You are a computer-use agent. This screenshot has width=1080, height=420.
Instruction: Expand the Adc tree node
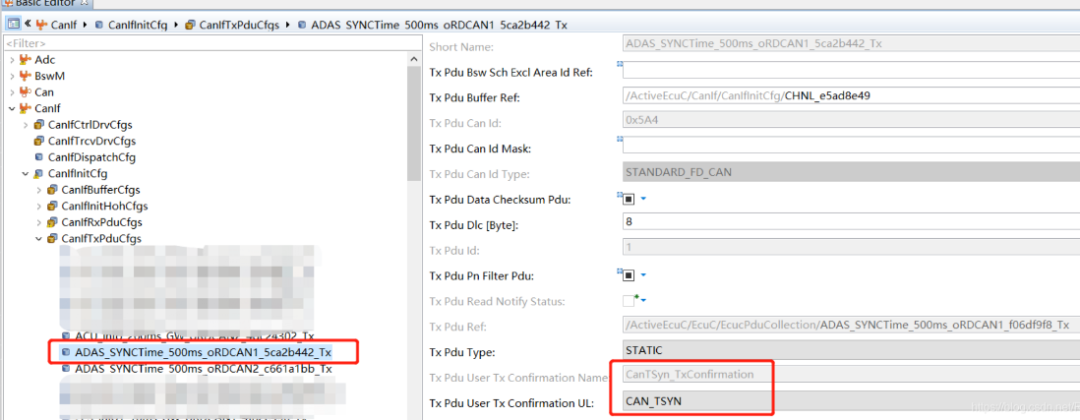click(12, 60)
